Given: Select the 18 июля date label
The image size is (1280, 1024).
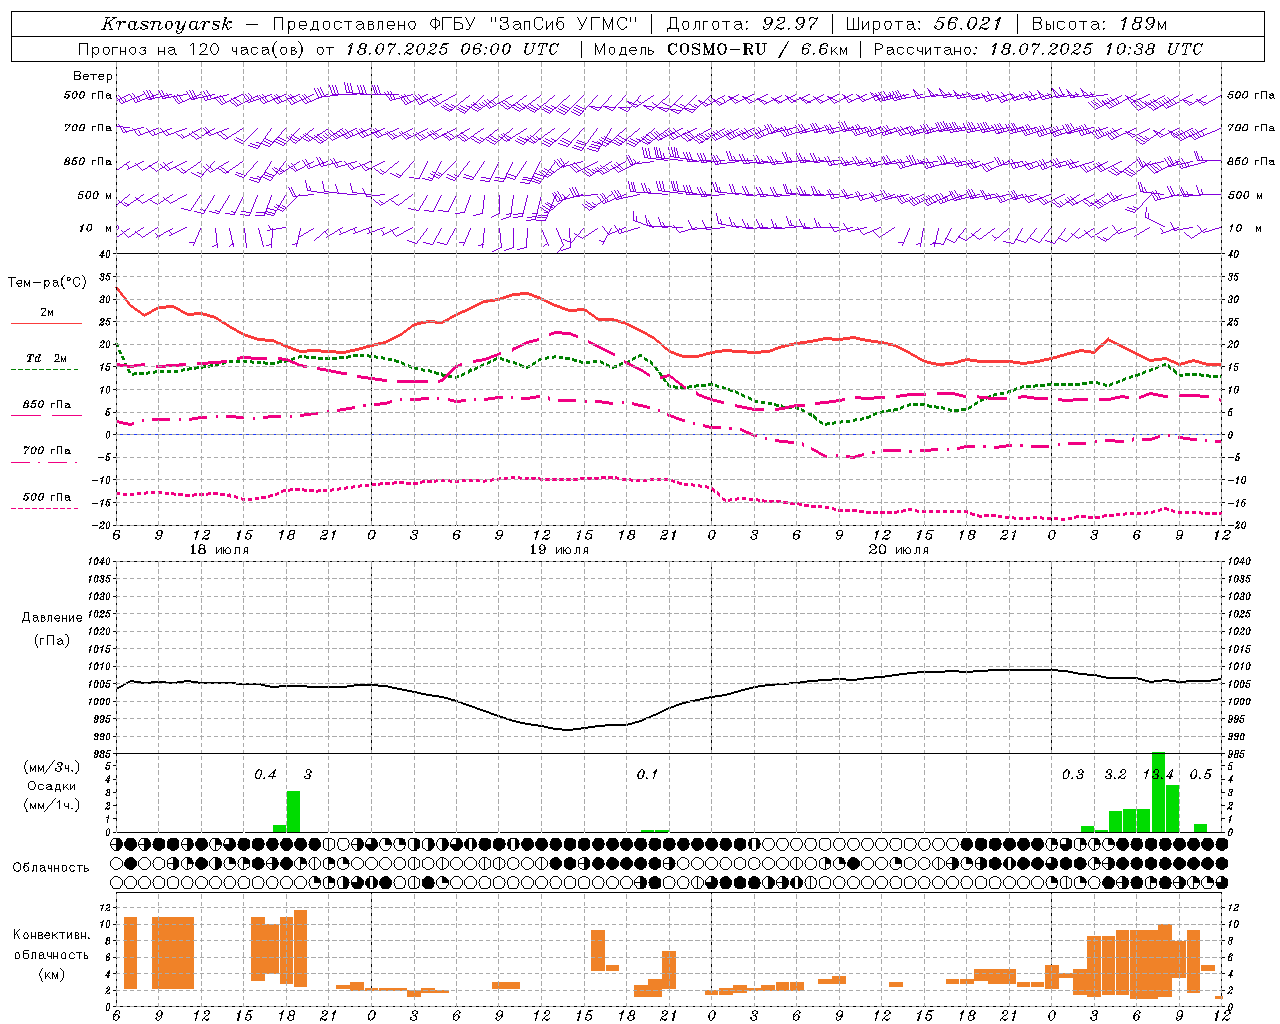Looking at the screenshot, I should 219,550.
